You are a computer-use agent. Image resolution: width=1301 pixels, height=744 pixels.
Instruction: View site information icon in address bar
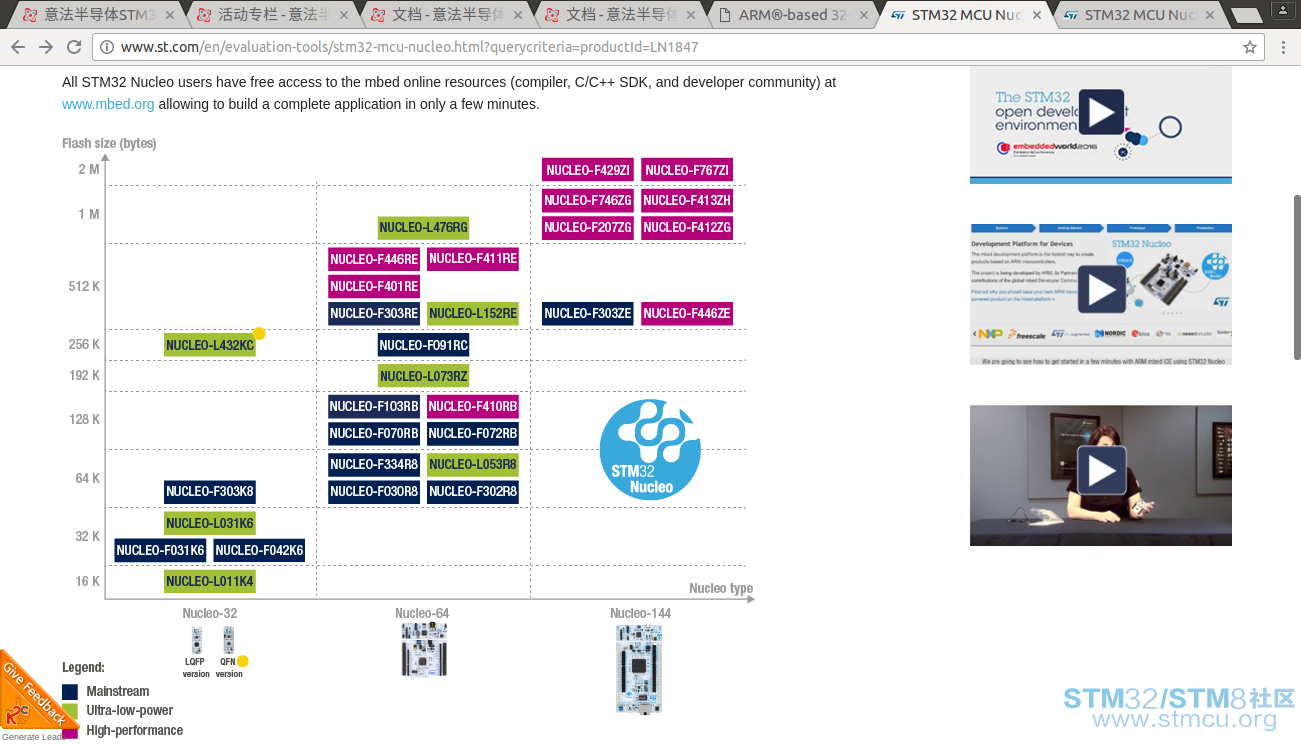click(x=107, y=47)
